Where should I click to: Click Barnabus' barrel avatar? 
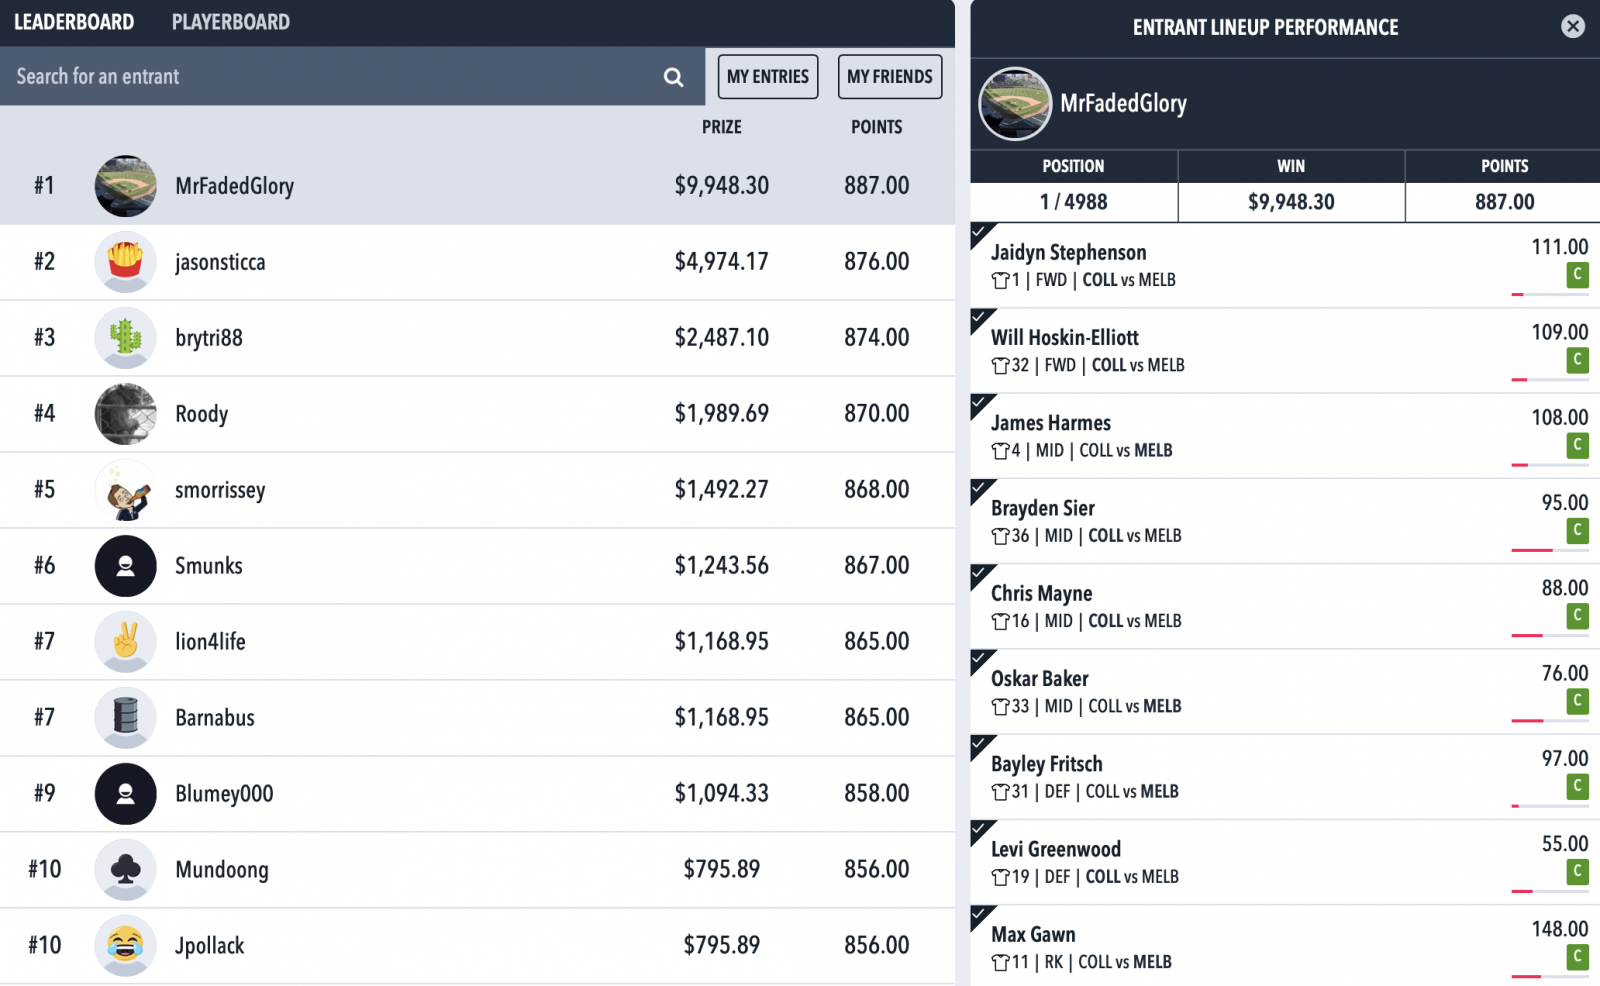[x=126, y=718]
